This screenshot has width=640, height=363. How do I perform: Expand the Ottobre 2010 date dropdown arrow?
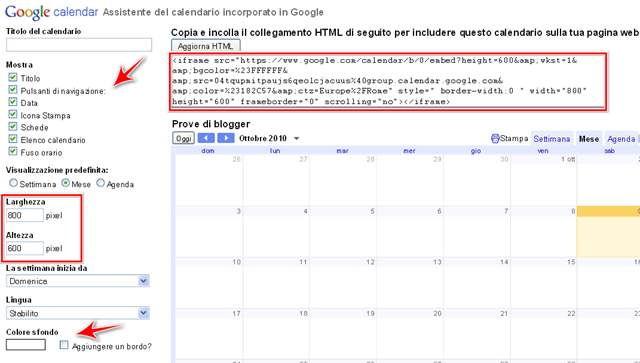coord(297,138)
